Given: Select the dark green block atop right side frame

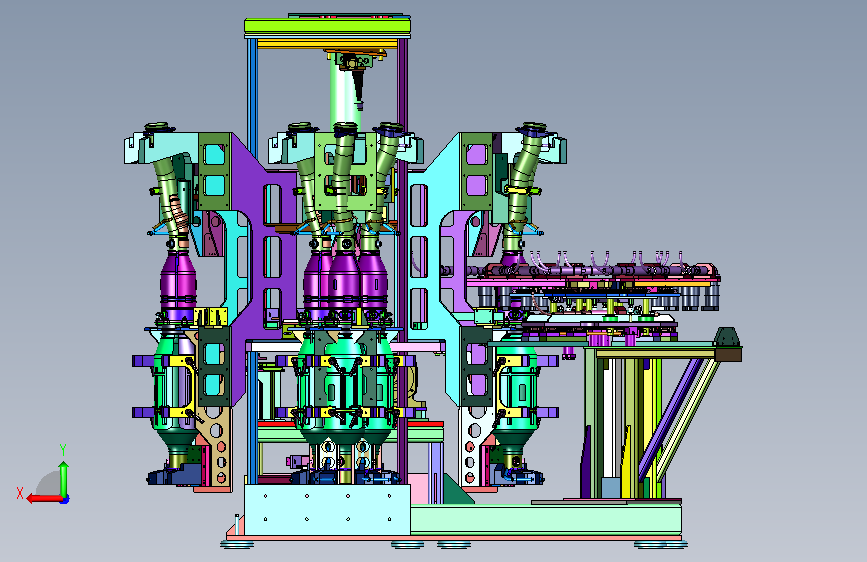Looking at the screenshot, I should tap(728, 338).
